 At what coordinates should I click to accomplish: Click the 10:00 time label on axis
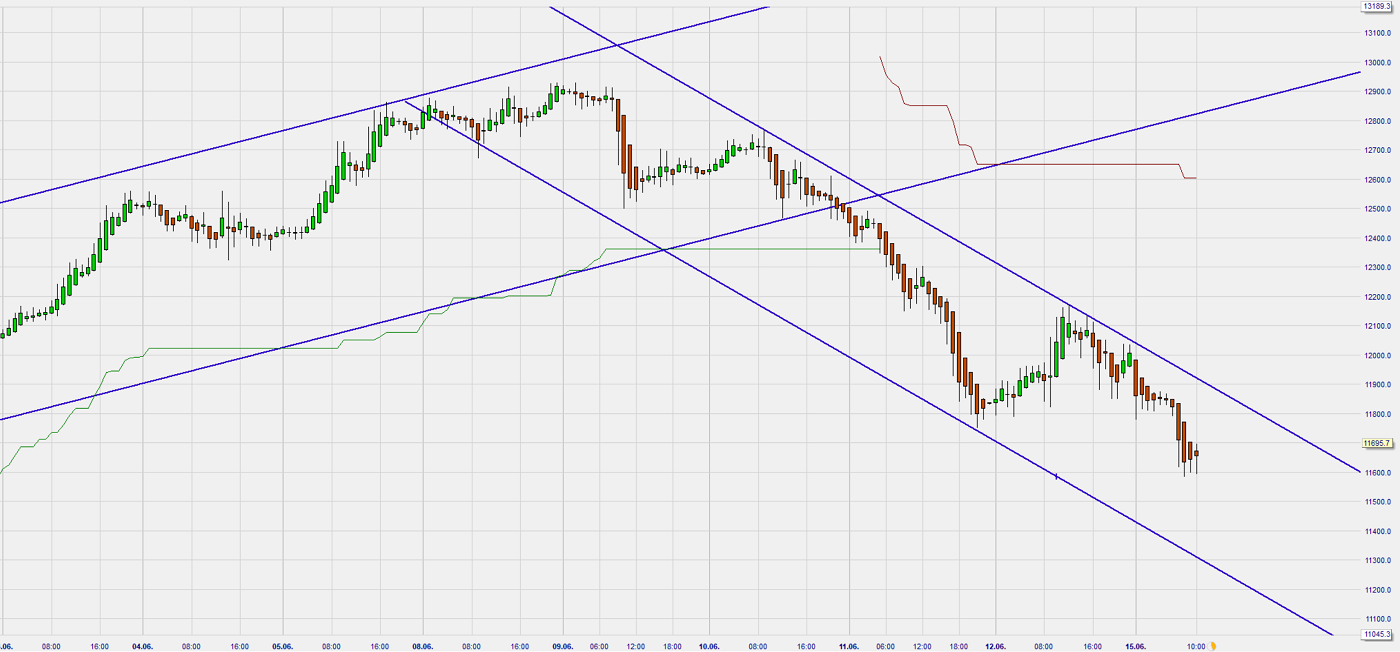1196,646
